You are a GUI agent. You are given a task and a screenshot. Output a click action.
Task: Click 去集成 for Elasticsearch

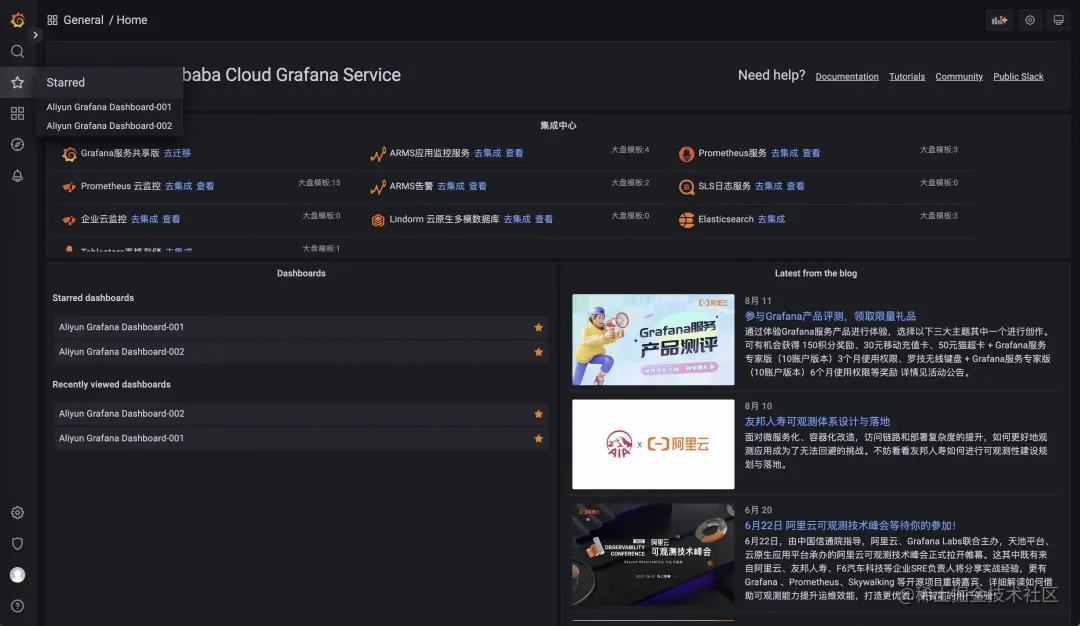(x=771, y=219)
